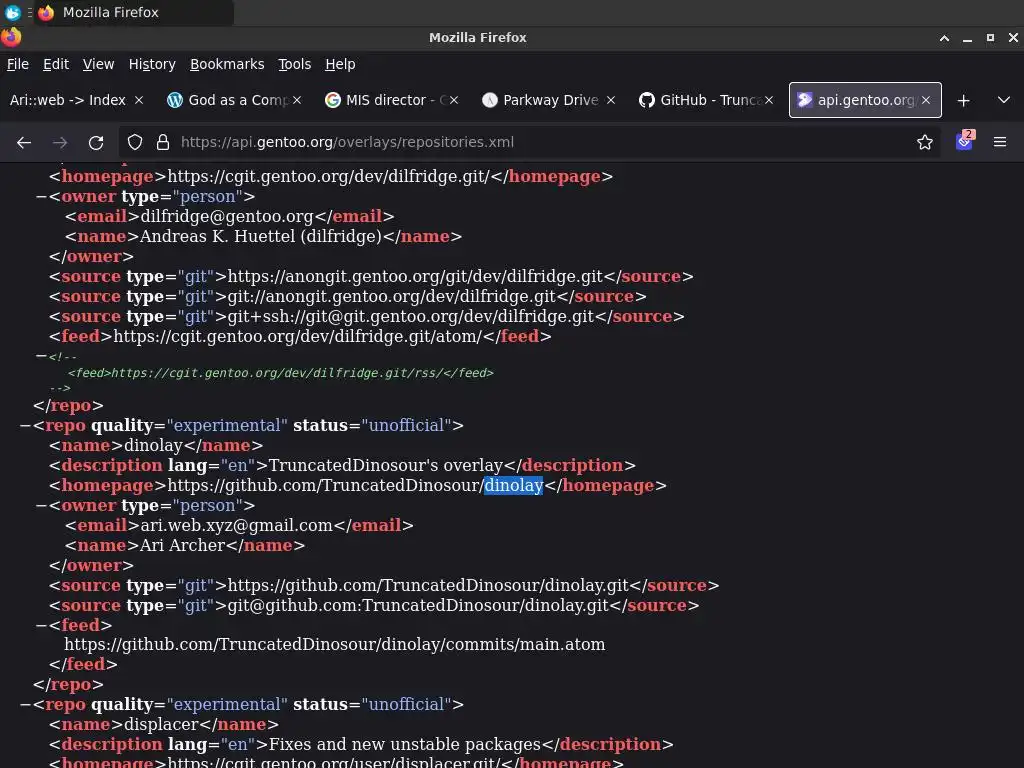This screenshot has height=768, width=1024.
Task: Close the God as a Comp tab
Action: pyautogui.click(x=296, y=100)
